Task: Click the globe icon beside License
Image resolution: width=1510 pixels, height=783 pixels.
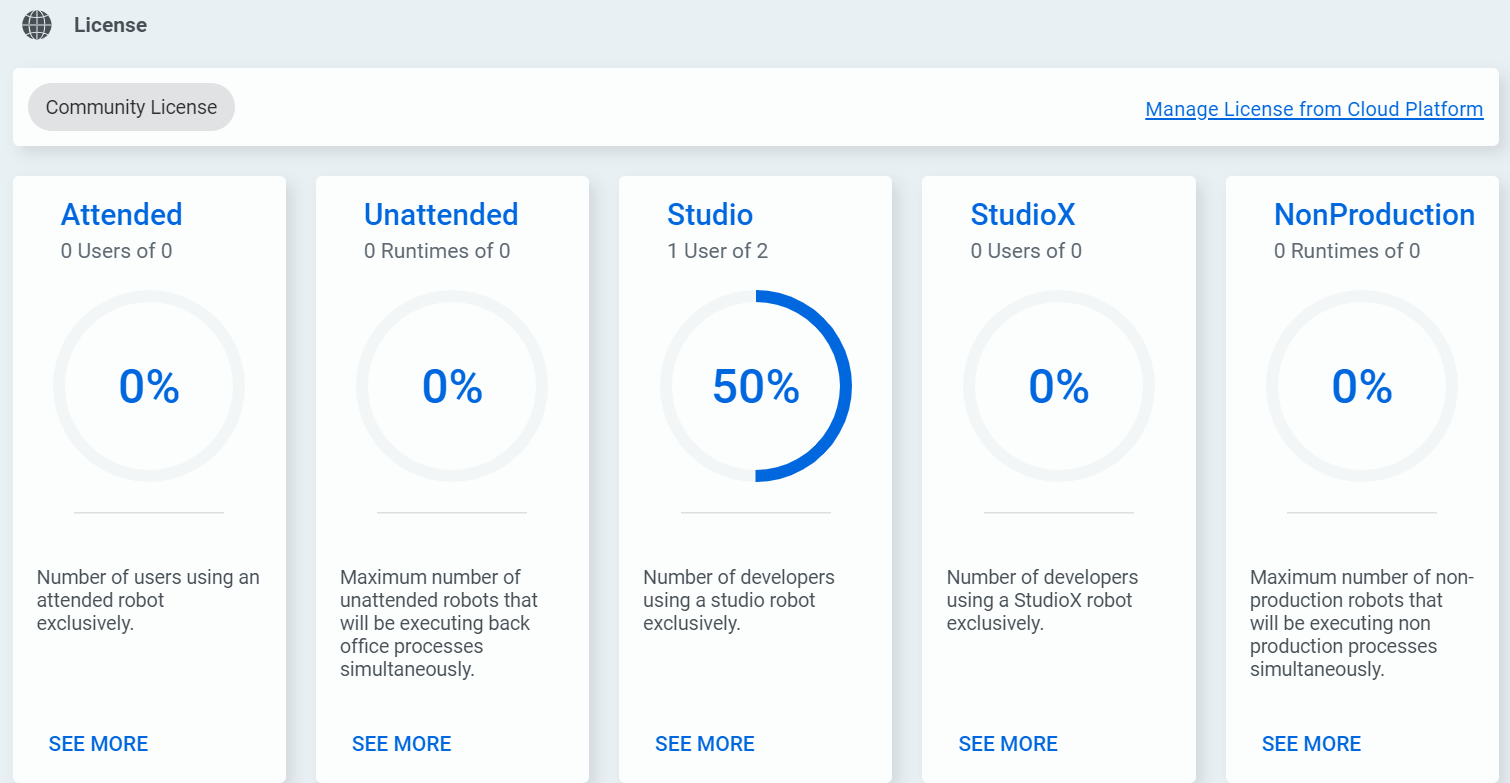Action: coord(37,25)
